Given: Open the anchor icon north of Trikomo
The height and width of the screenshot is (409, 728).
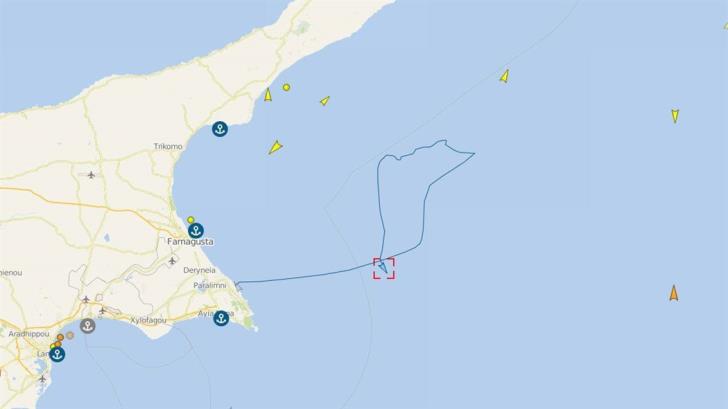Looking at the screenshot, I should (x=220, y=129).
